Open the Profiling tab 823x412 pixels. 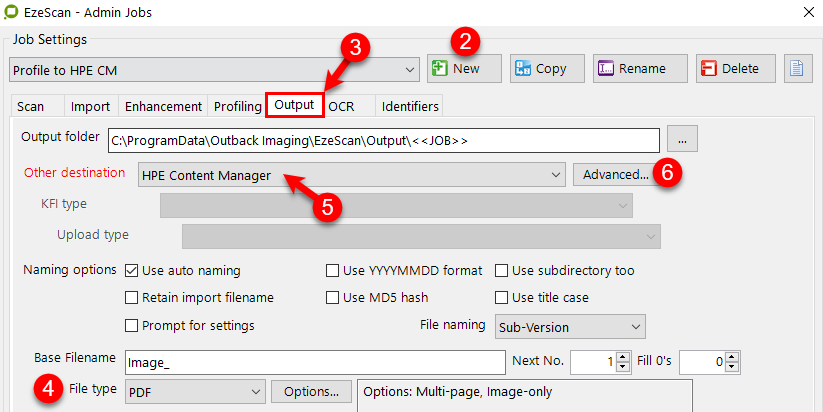pyautogui.click(x=236, y=106)
